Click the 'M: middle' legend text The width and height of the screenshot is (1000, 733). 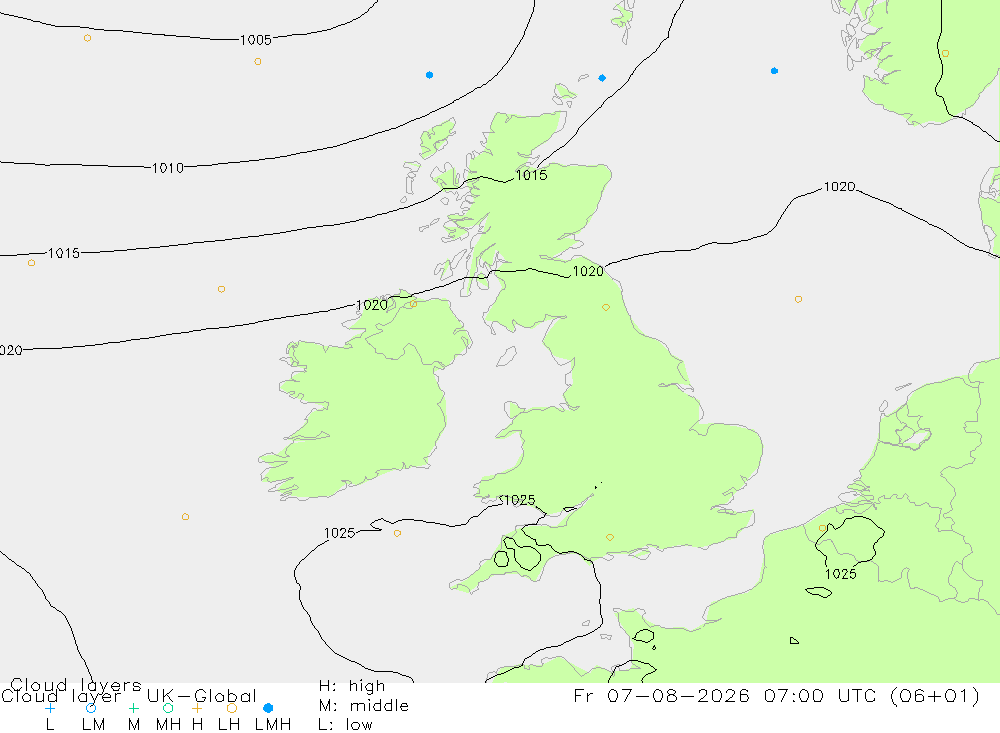(364, 706)
